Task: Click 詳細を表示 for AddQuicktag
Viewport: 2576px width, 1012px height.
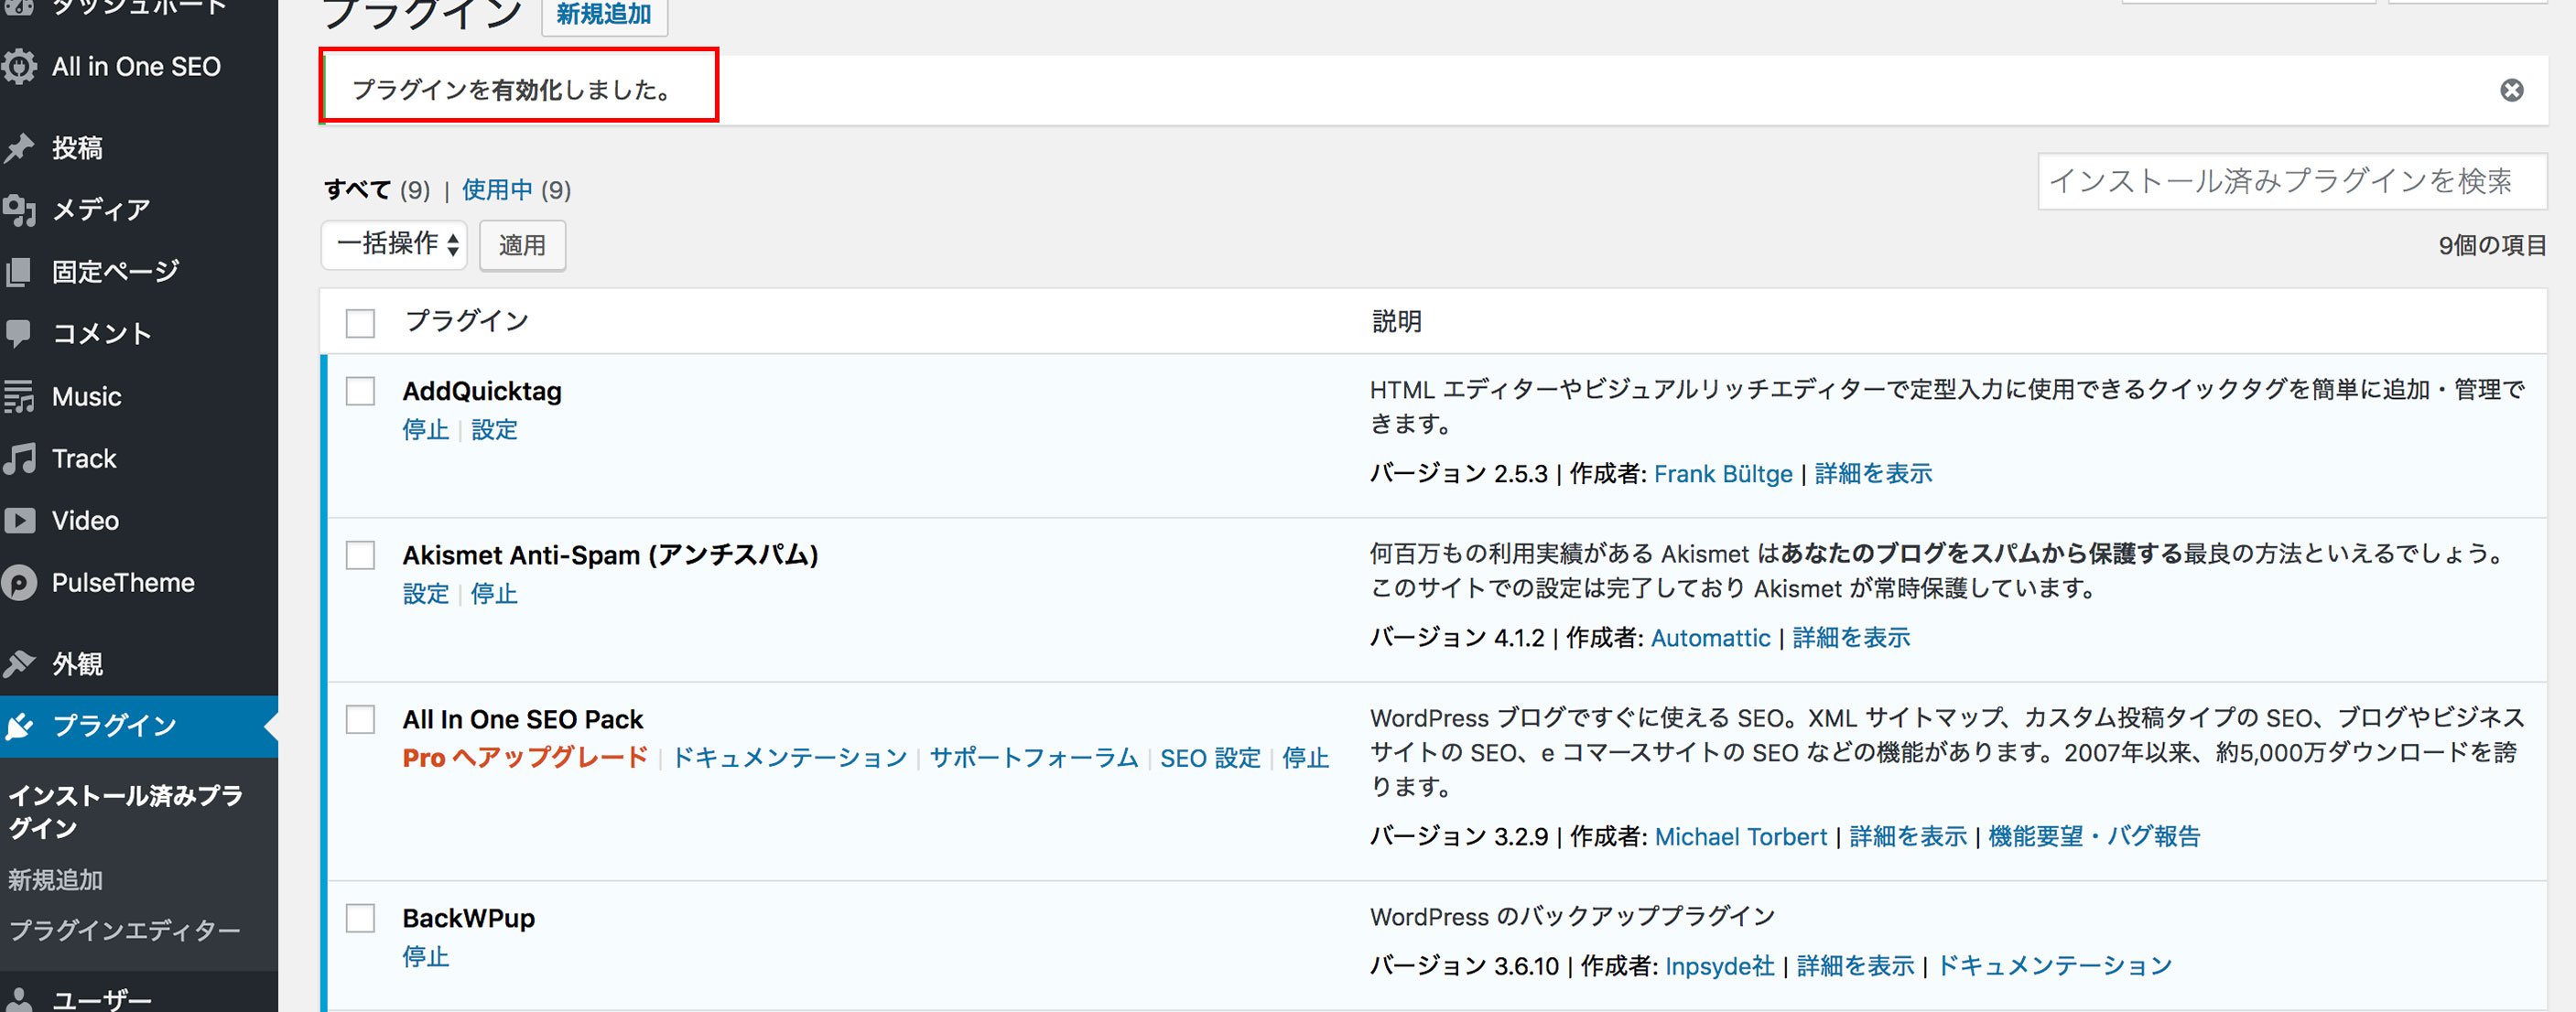Action: tap(1873, 474)
